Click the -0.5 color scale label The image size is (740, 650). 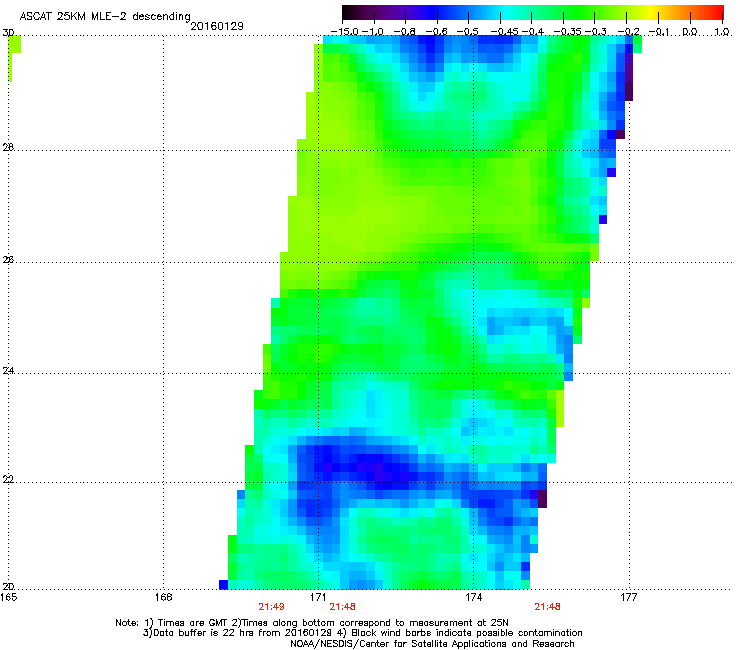point(468,32)
